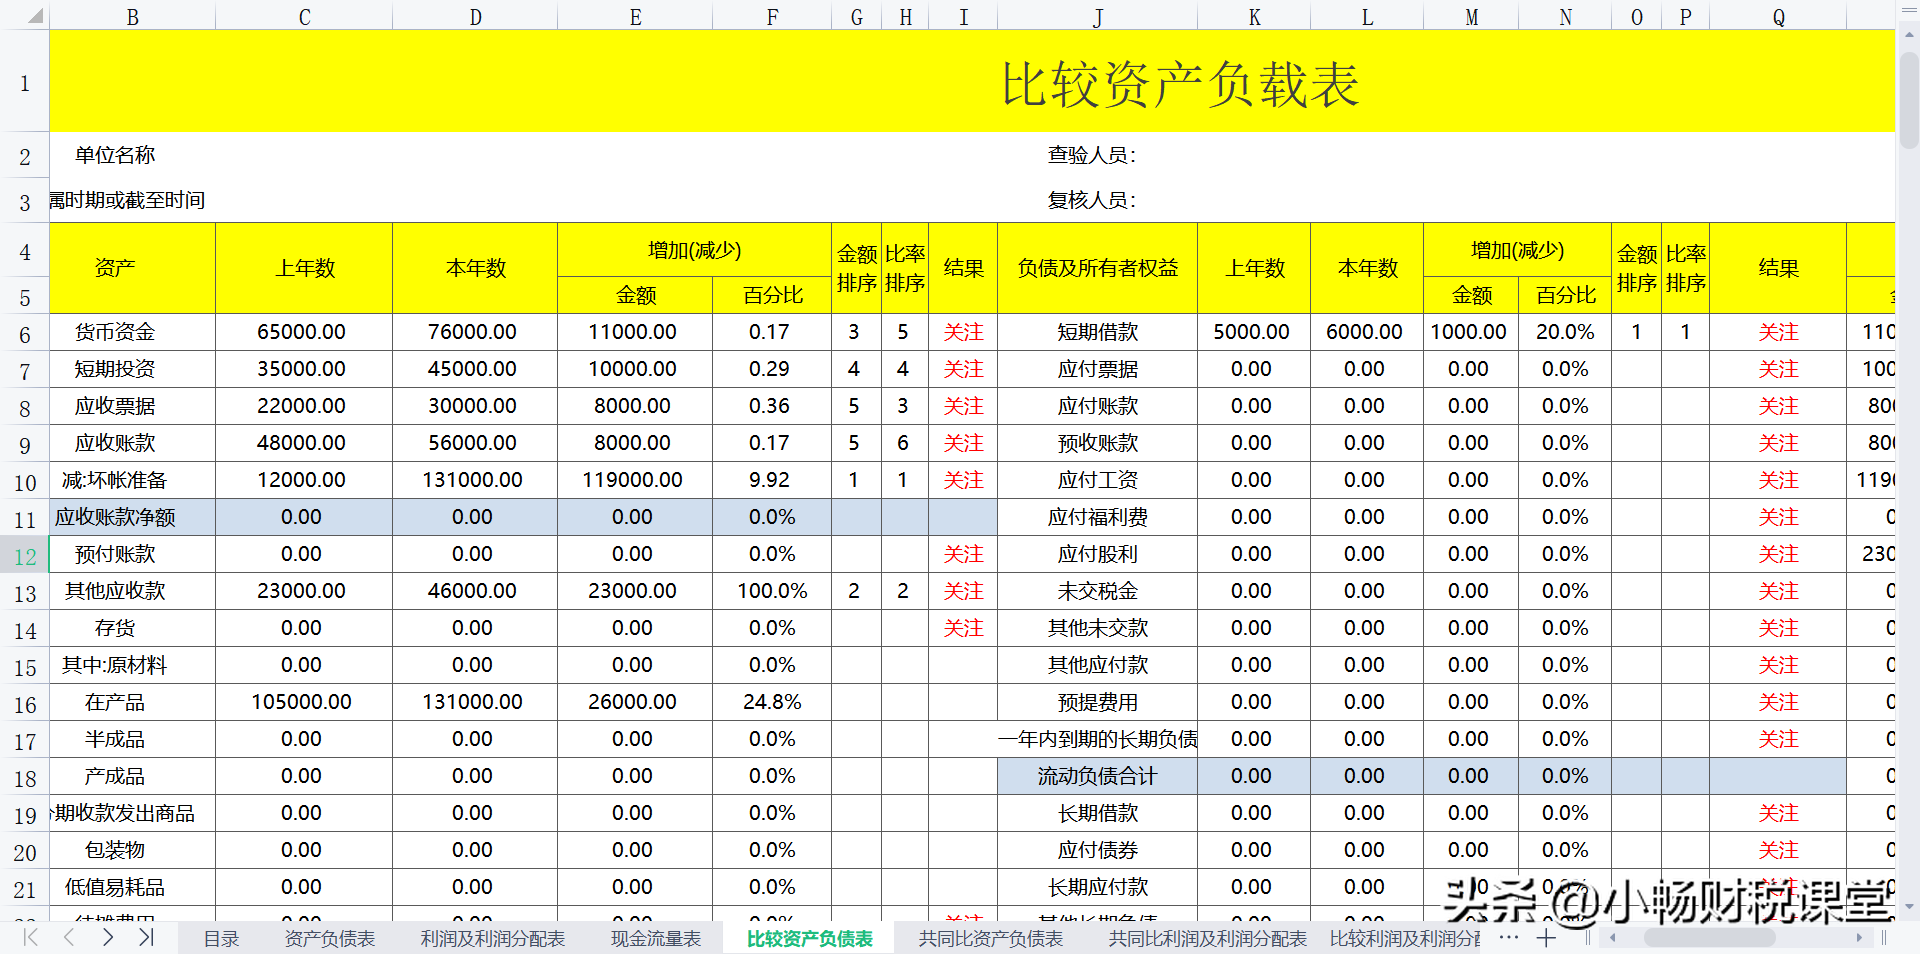
Task: Open the 利润及利润分配表 sheet tab
Action: [x=489, y=939]
